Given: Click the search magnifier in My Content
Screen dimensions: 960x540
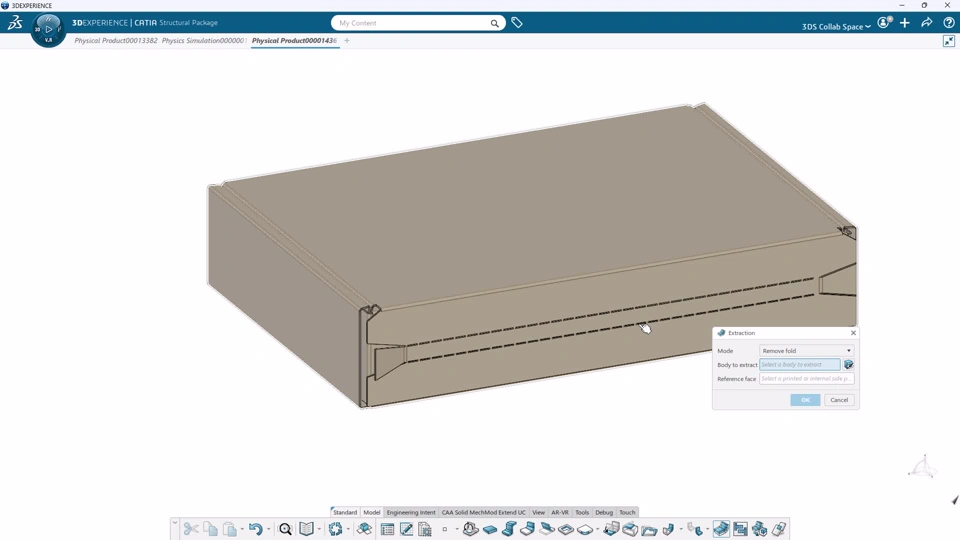Looking at the screenshot, I should (494, 23).
